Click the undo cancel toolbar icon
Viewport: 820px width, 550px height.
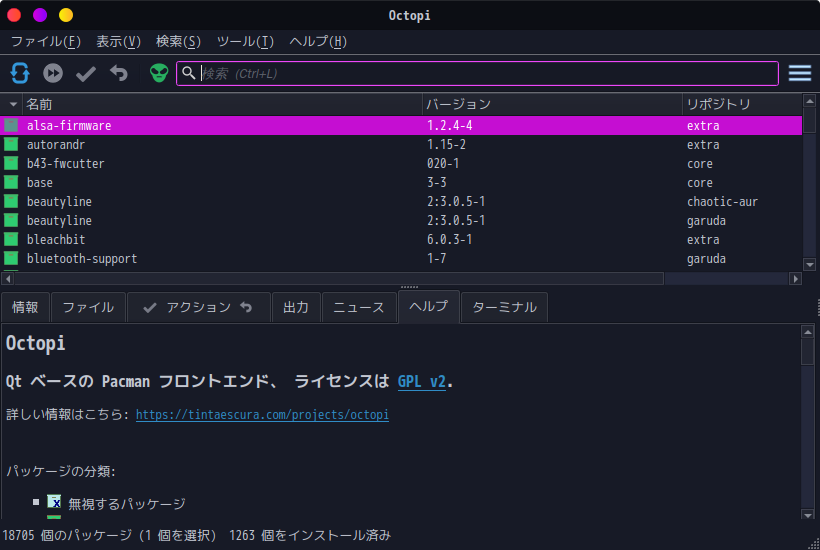tap(119, 73)
